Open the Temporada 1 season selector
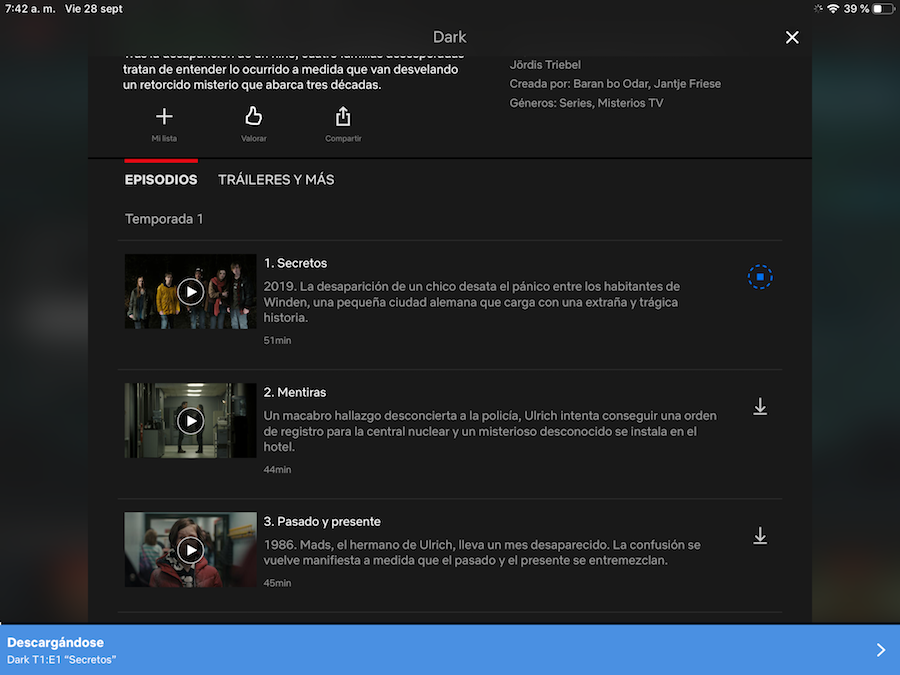900x675 pixels. [164, 219]
